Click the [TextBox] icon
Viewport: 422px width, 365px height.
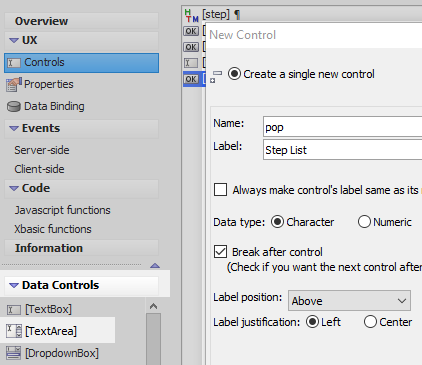tap(14, 310)
